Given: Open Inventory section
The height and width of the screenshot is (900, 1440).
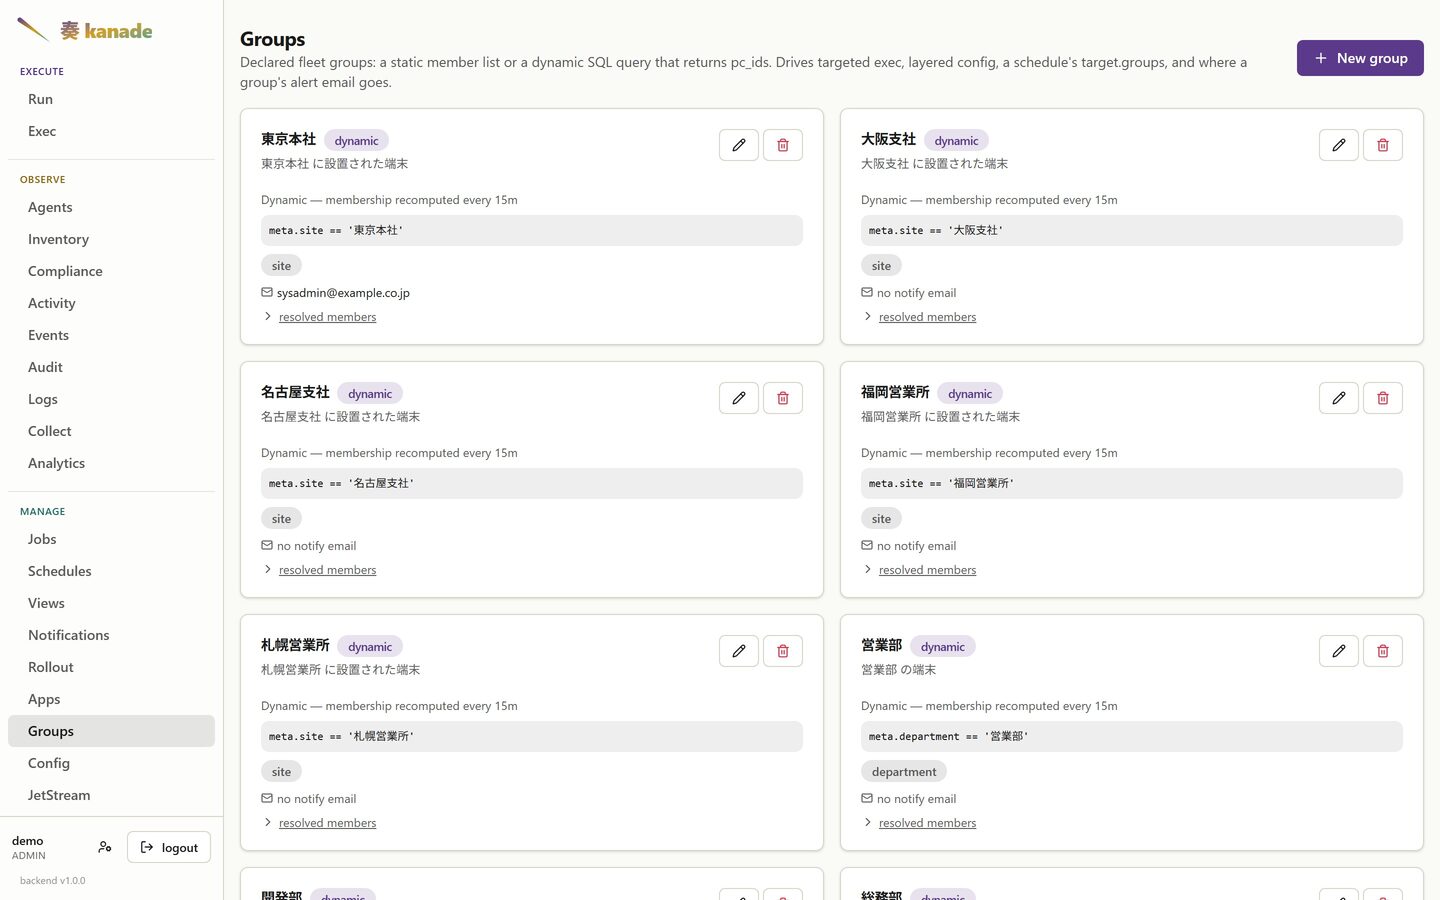Looking at the screenshot, I should [111, 239].
